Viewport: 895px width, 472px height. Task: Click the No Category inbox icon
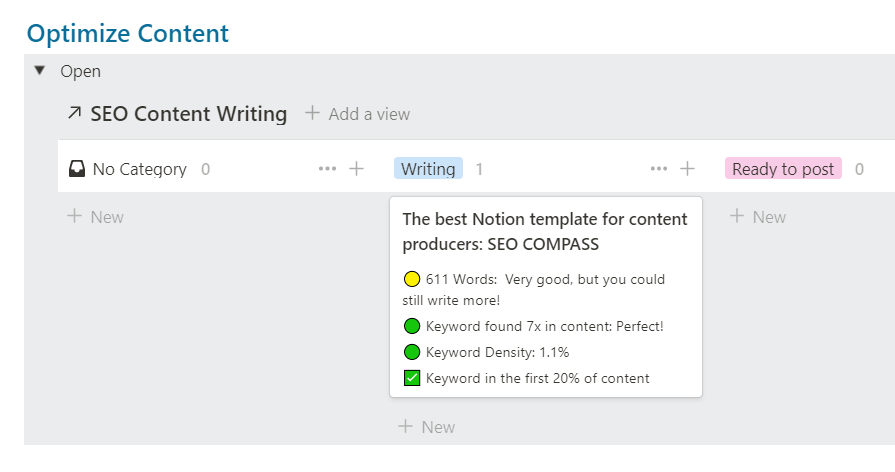pyautogui.click(x=76, y=169)
